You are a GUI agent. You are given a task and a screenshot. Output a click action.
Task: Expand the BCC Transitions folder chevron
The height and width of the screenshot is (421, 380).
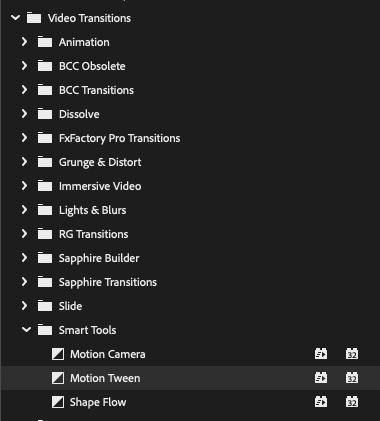pos(24,90)
